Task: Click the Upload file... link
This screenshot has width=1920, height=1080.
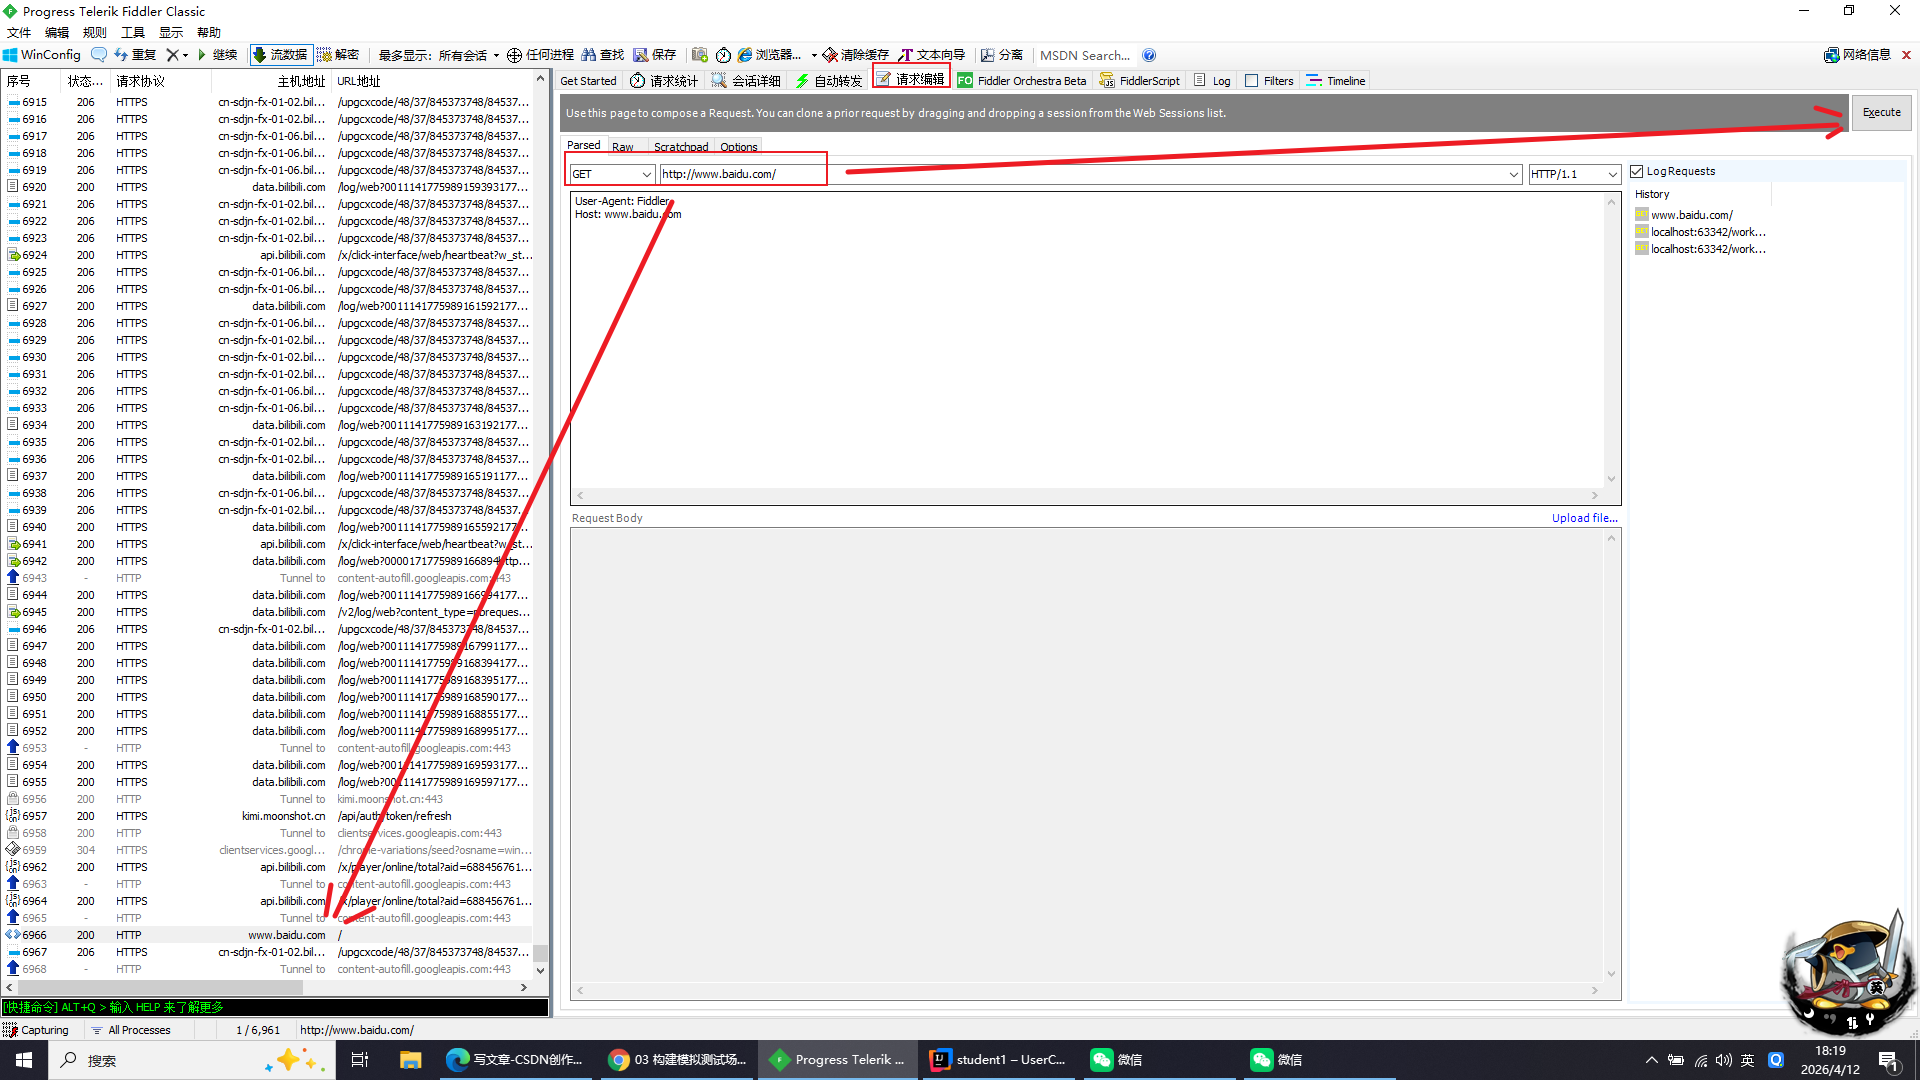Action: pos(1584,518)
